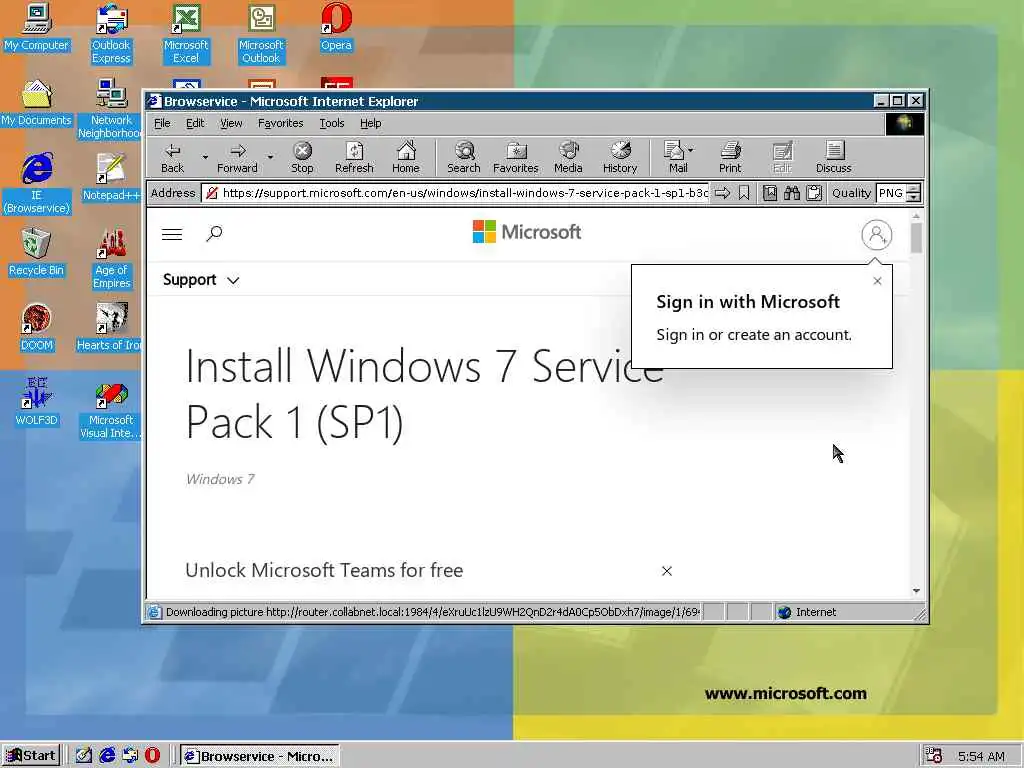
Task: Close the Sign in with Microsoft popup
Action: pyautogui.click(x=877, y=281)
